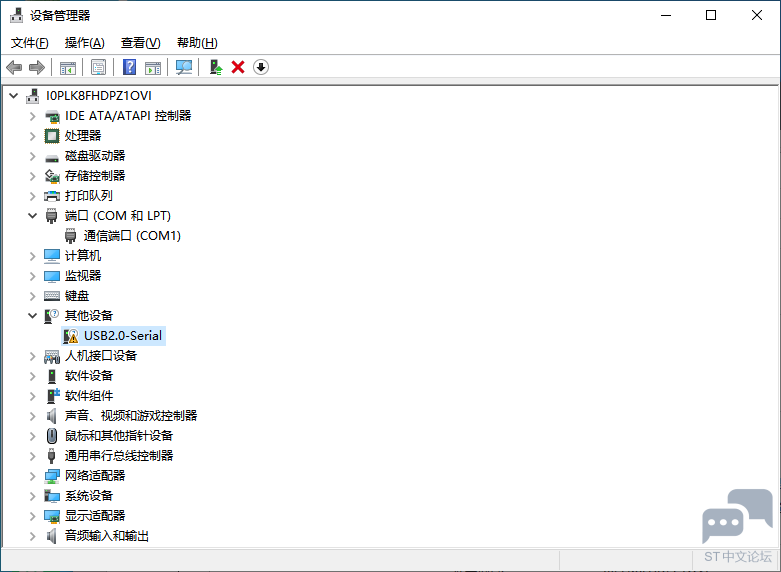The width and height of the screenshot is (781, 572).
Task: Click the printer icon for 打印队列
Action: pyautogui.click(x=52, y=196)
